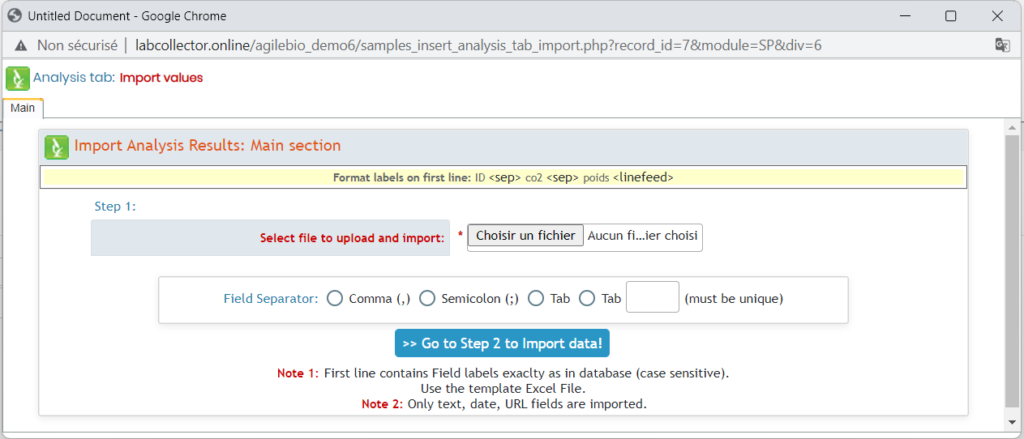Viewport: 1024px width, 439px height.
Task: Open the Google Translate icon in address bar
Action: tap(1002, 44)
